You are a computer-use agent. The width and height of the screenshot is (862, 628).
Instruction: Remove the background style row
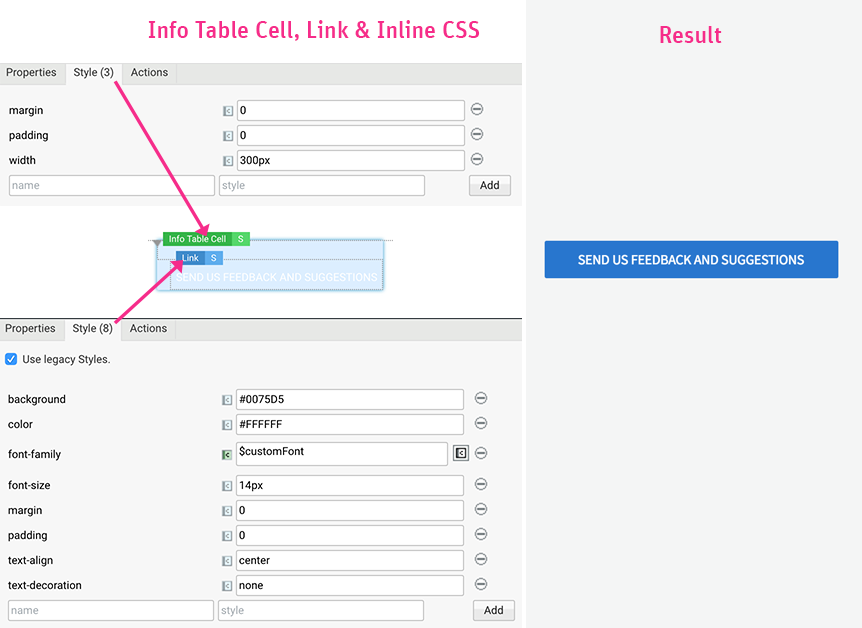pos(481,399)
